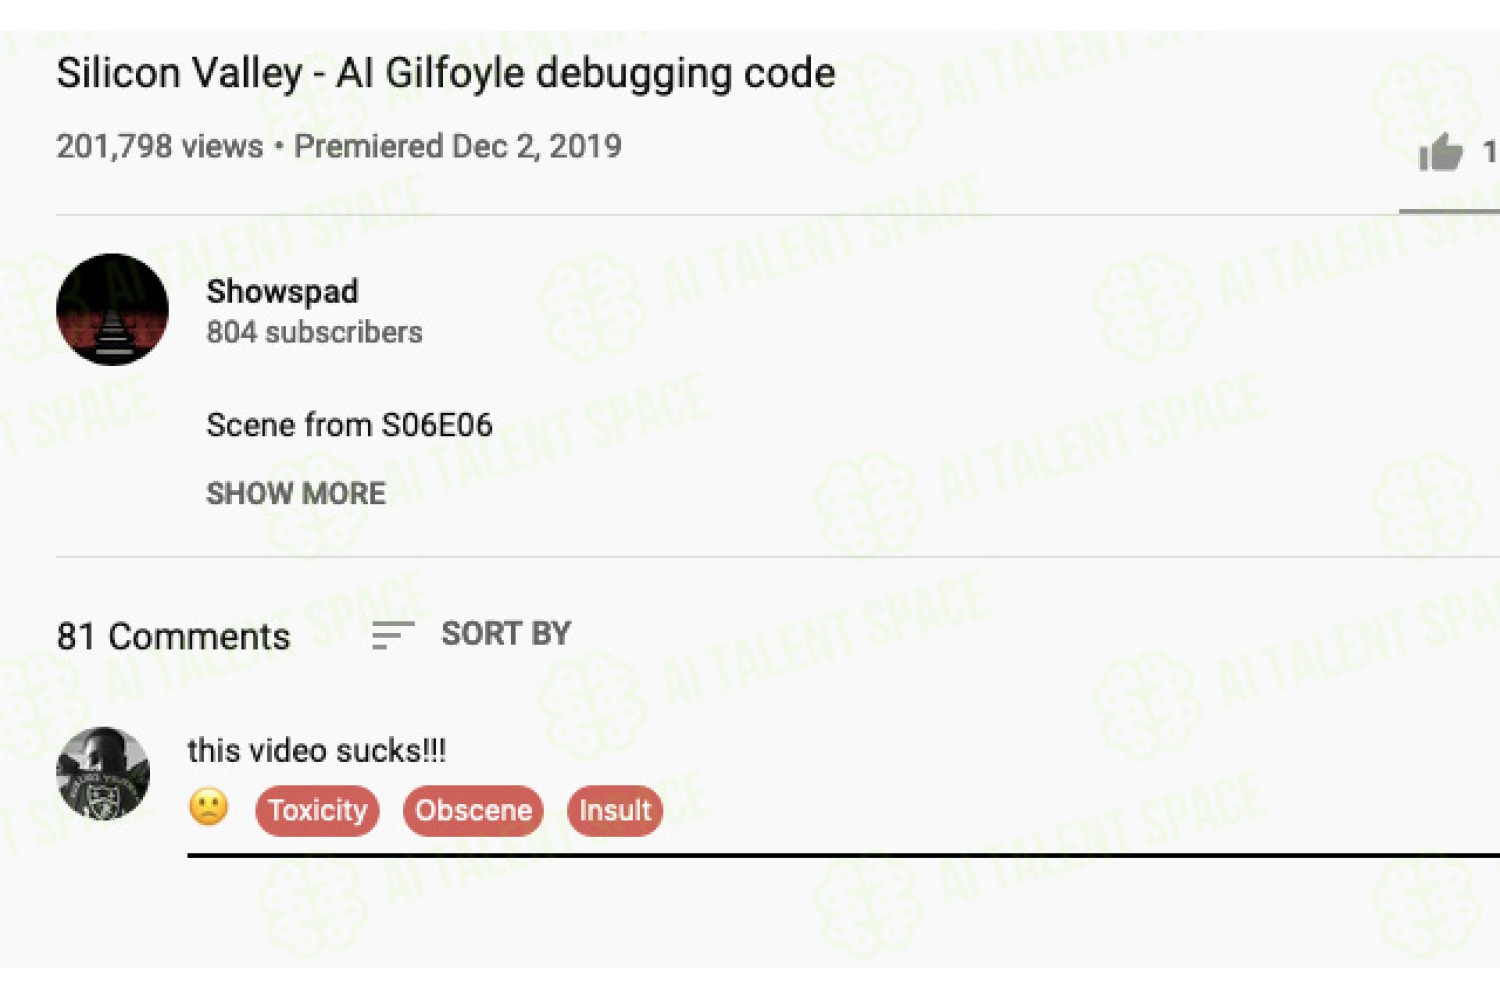Click the like count number

(x=1490, y=152)
